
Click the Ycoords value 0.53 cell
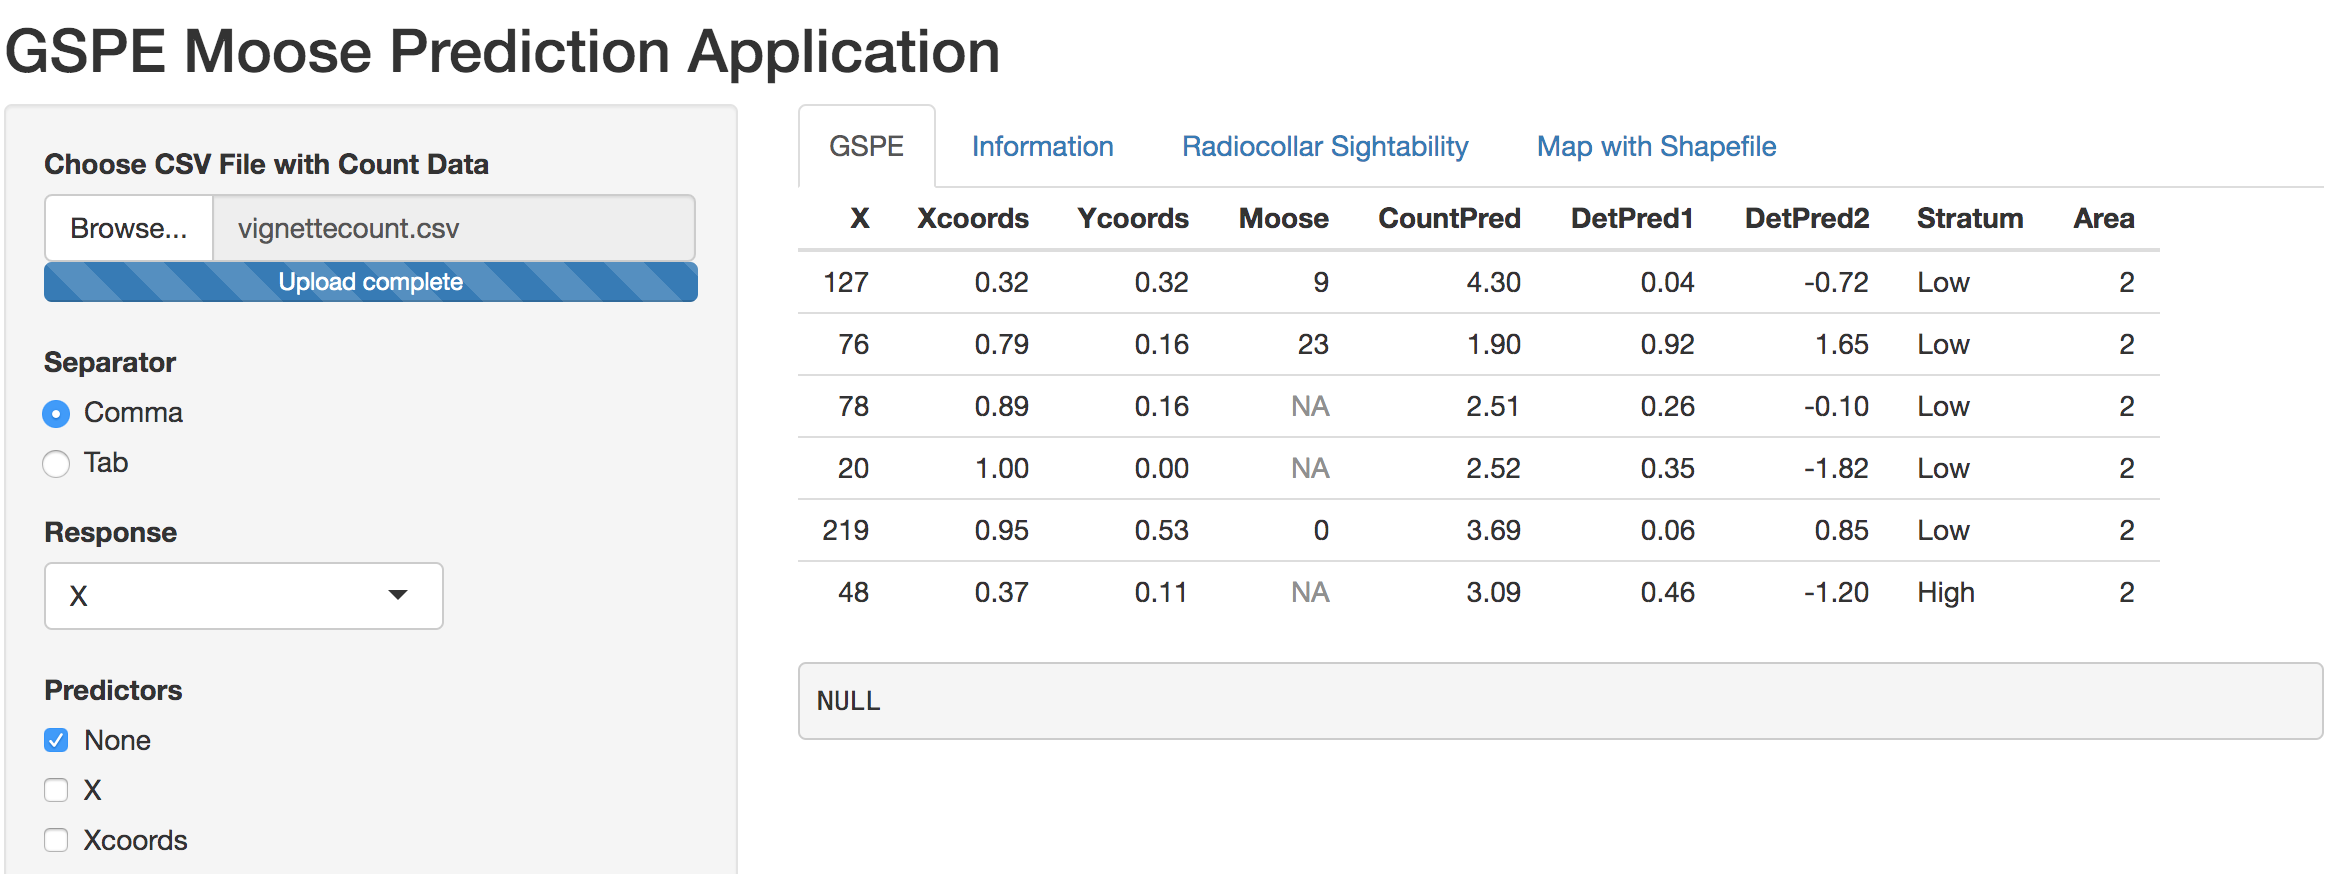(x=1162, y=530)
